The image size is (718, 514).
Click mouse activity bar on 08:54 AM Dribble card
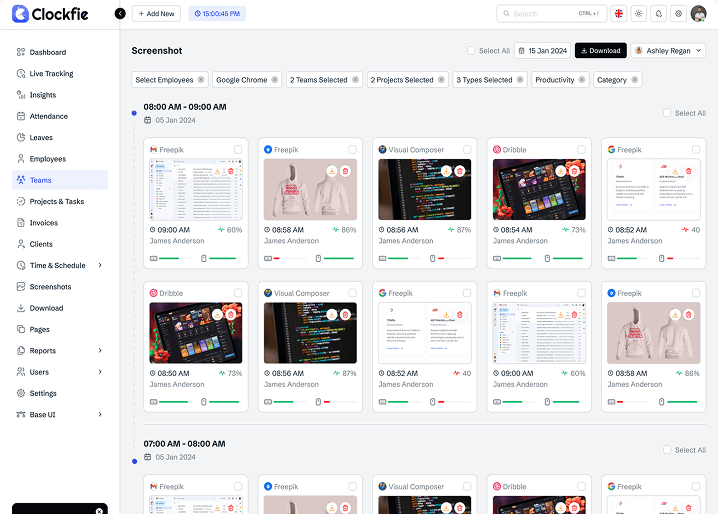tap(569, 258)
